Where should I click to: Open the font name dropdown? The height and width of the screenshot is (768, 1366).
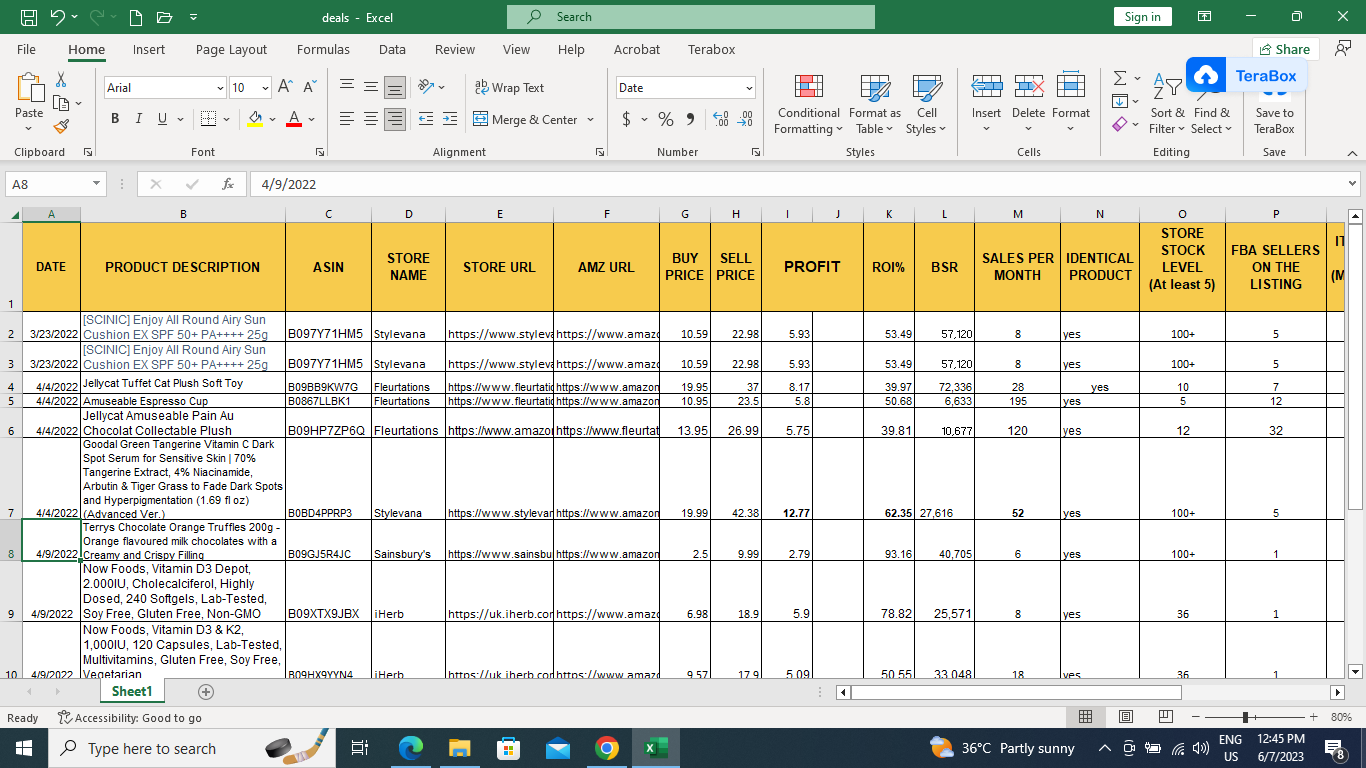click(220, 88)
